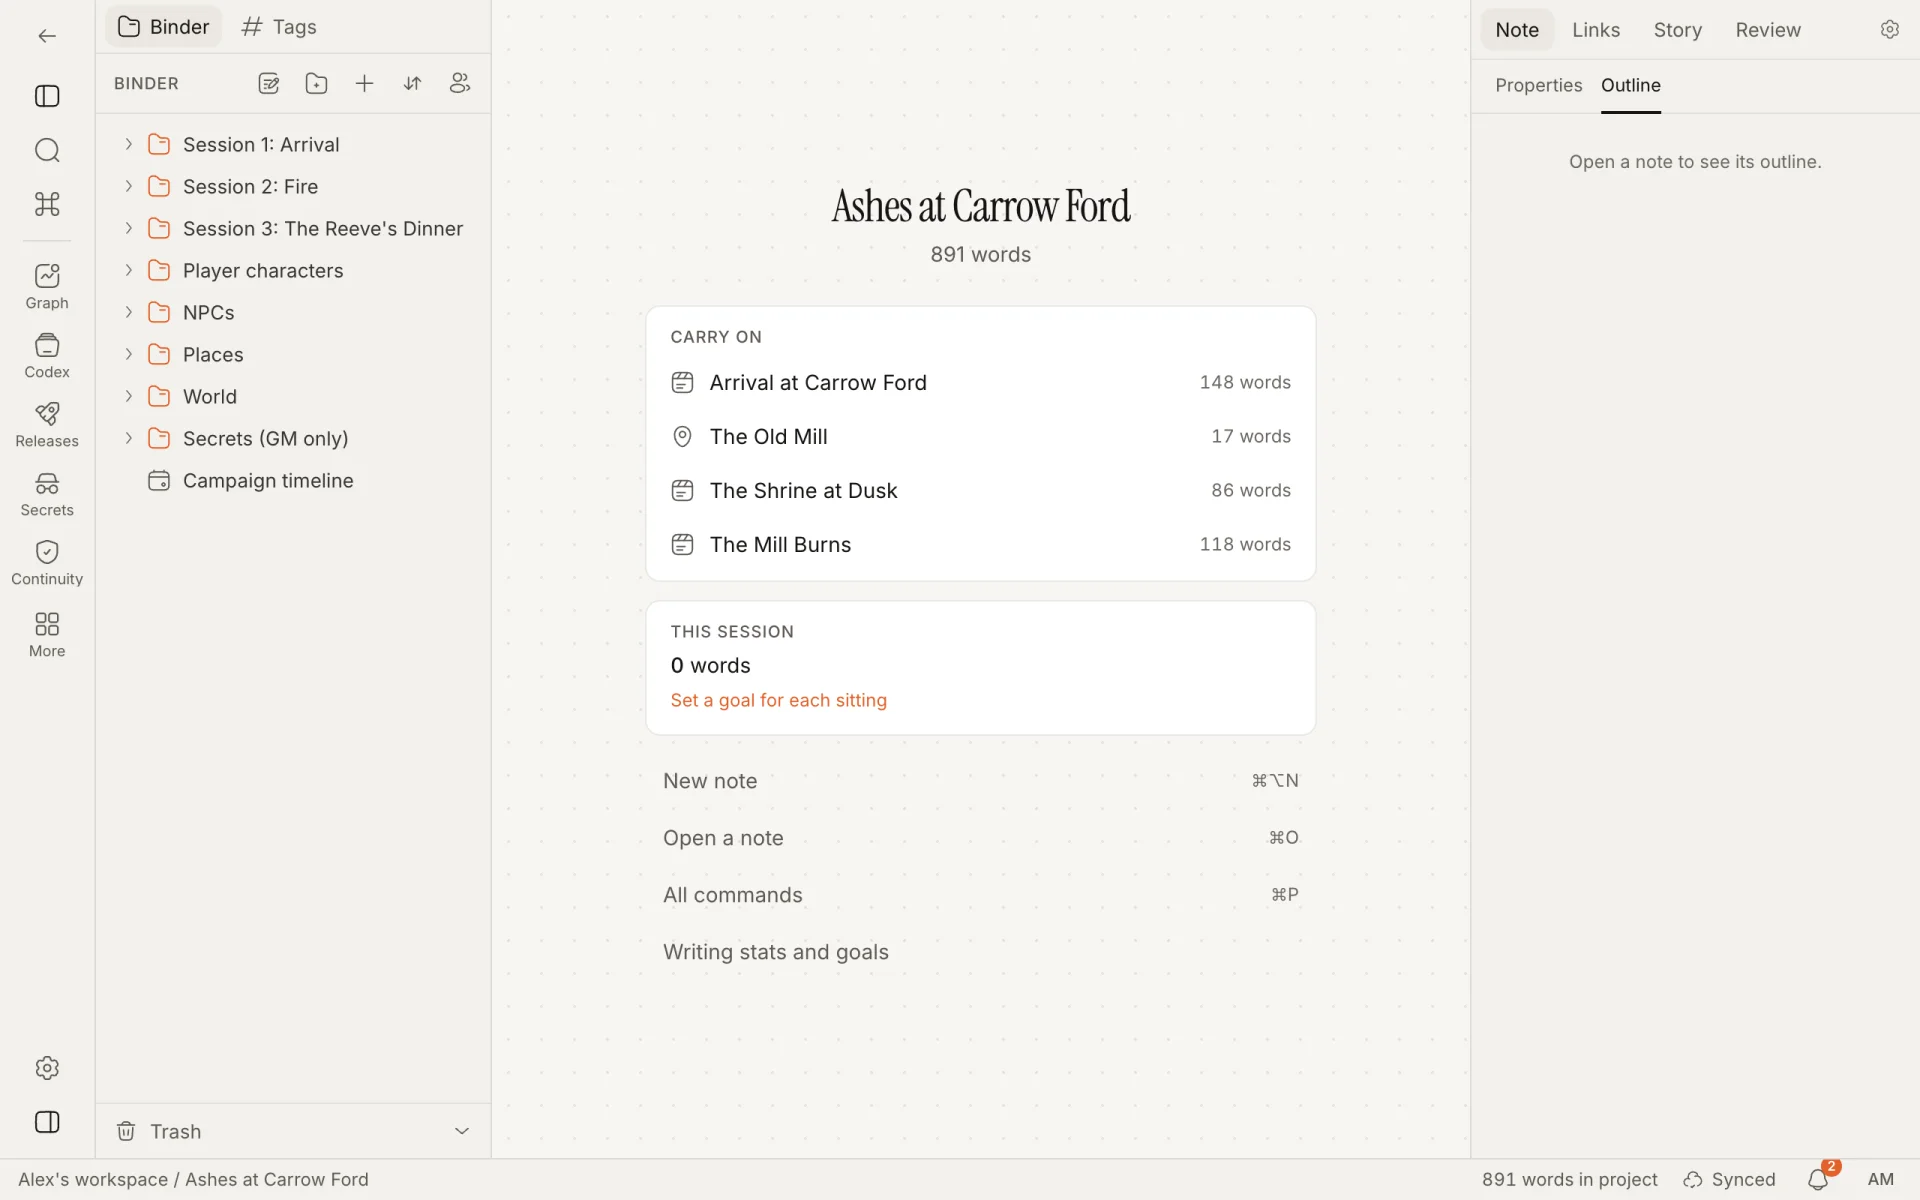Open the notifications bell
This screenshot has width=1920, height=1200.
tap(1818, 1180)
